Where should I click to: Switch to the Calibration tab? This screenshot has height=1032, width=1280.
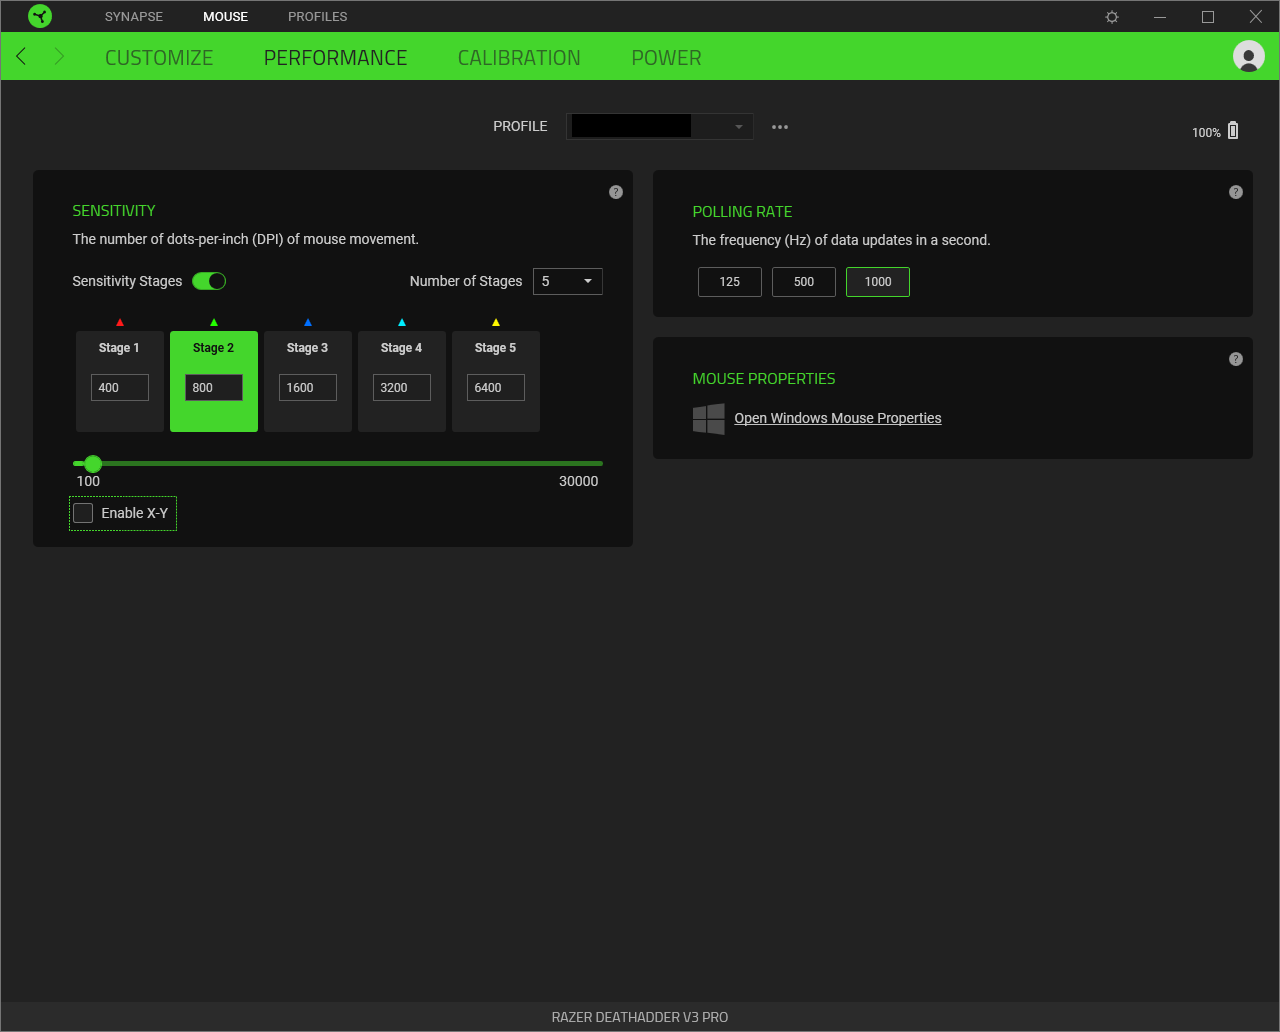click(519, 57)
